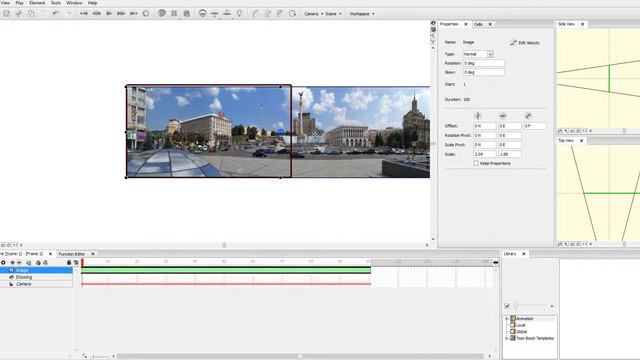This screenshot has height=360, width=640.
Task: Click the clock icon in toolbar
Action: click(292, 13)
